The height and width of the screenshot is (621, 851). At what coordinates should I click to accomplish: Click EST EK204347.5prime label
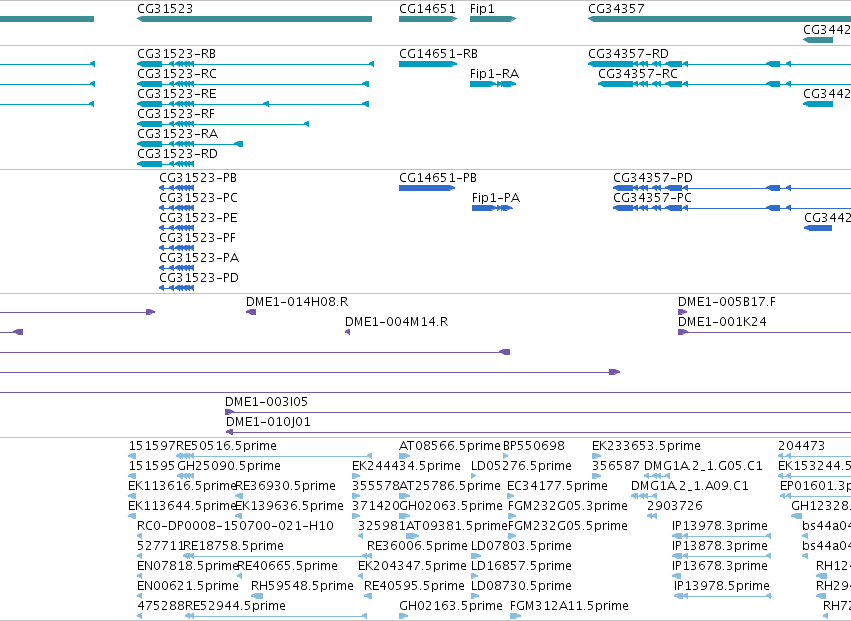[412, 566]
